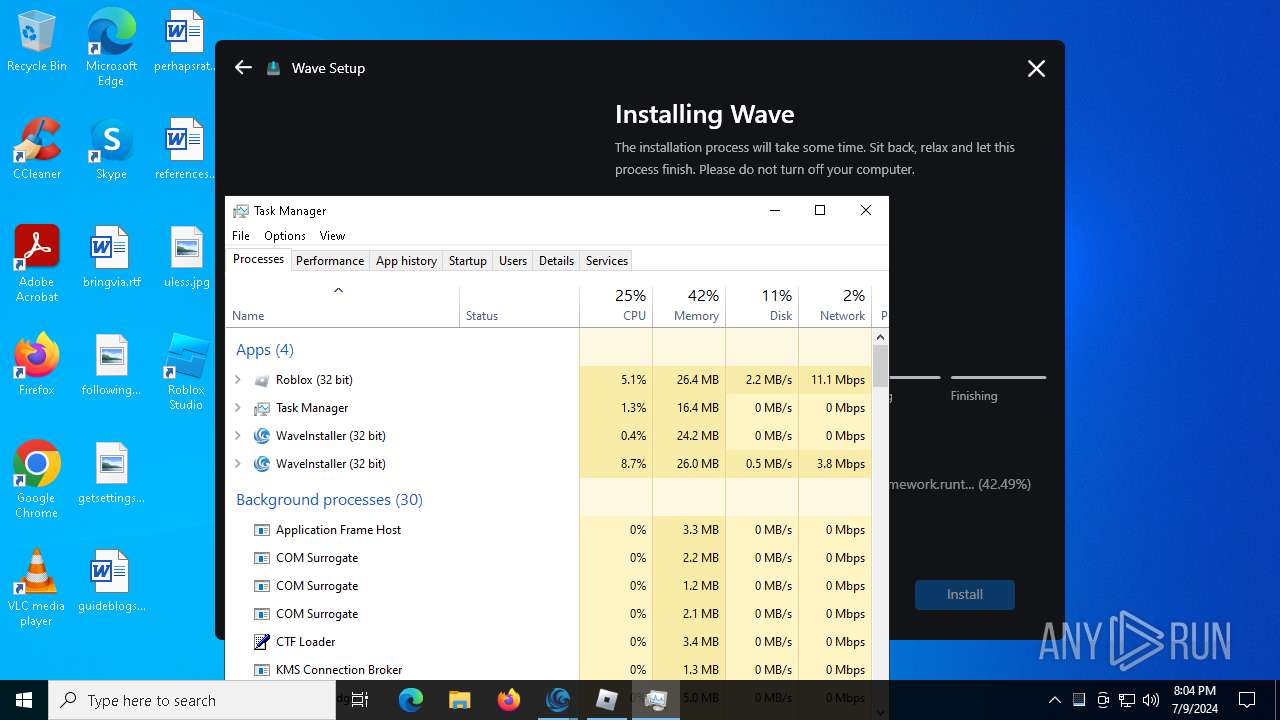Click the taskbar search box

(x=192, y=700)
